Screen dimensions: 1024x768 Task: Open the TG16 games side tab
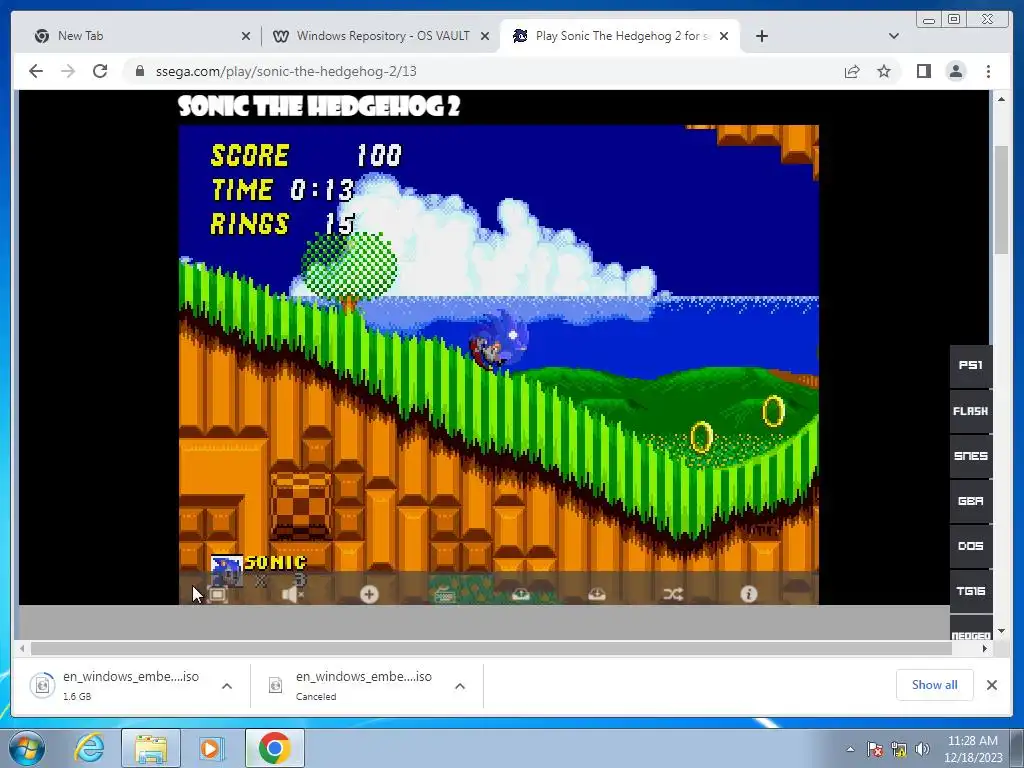(970, 591)
